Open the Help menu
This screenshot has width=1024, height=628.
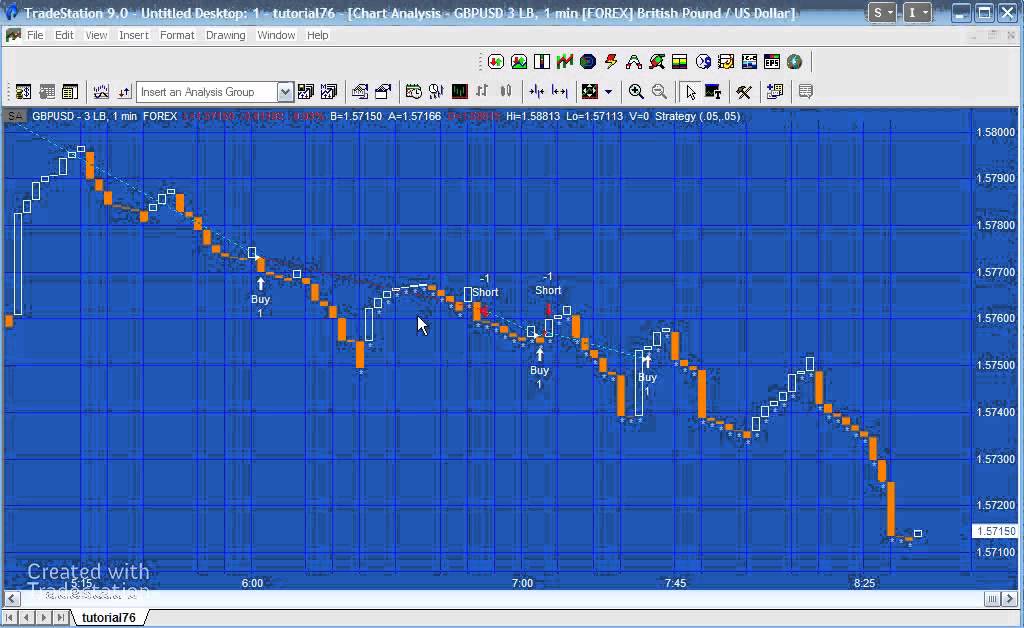pos(317,35)
